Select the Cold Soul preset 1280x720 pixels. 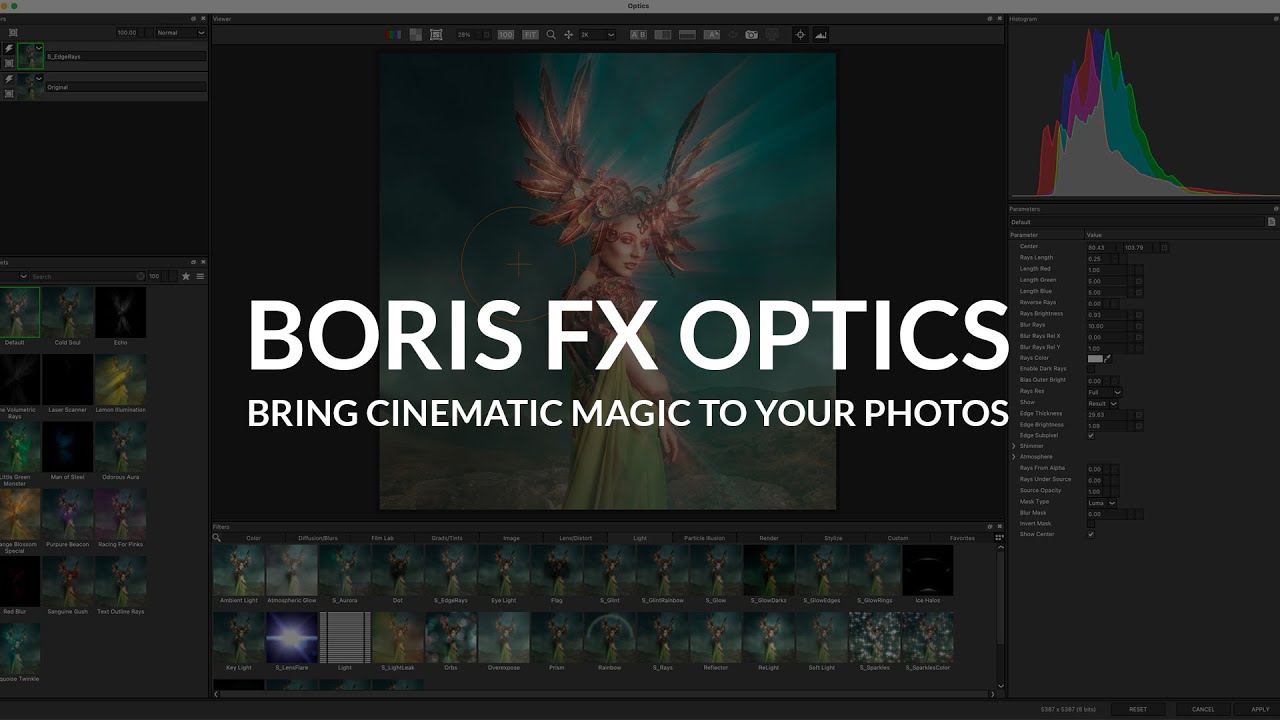tap(68, 313)
